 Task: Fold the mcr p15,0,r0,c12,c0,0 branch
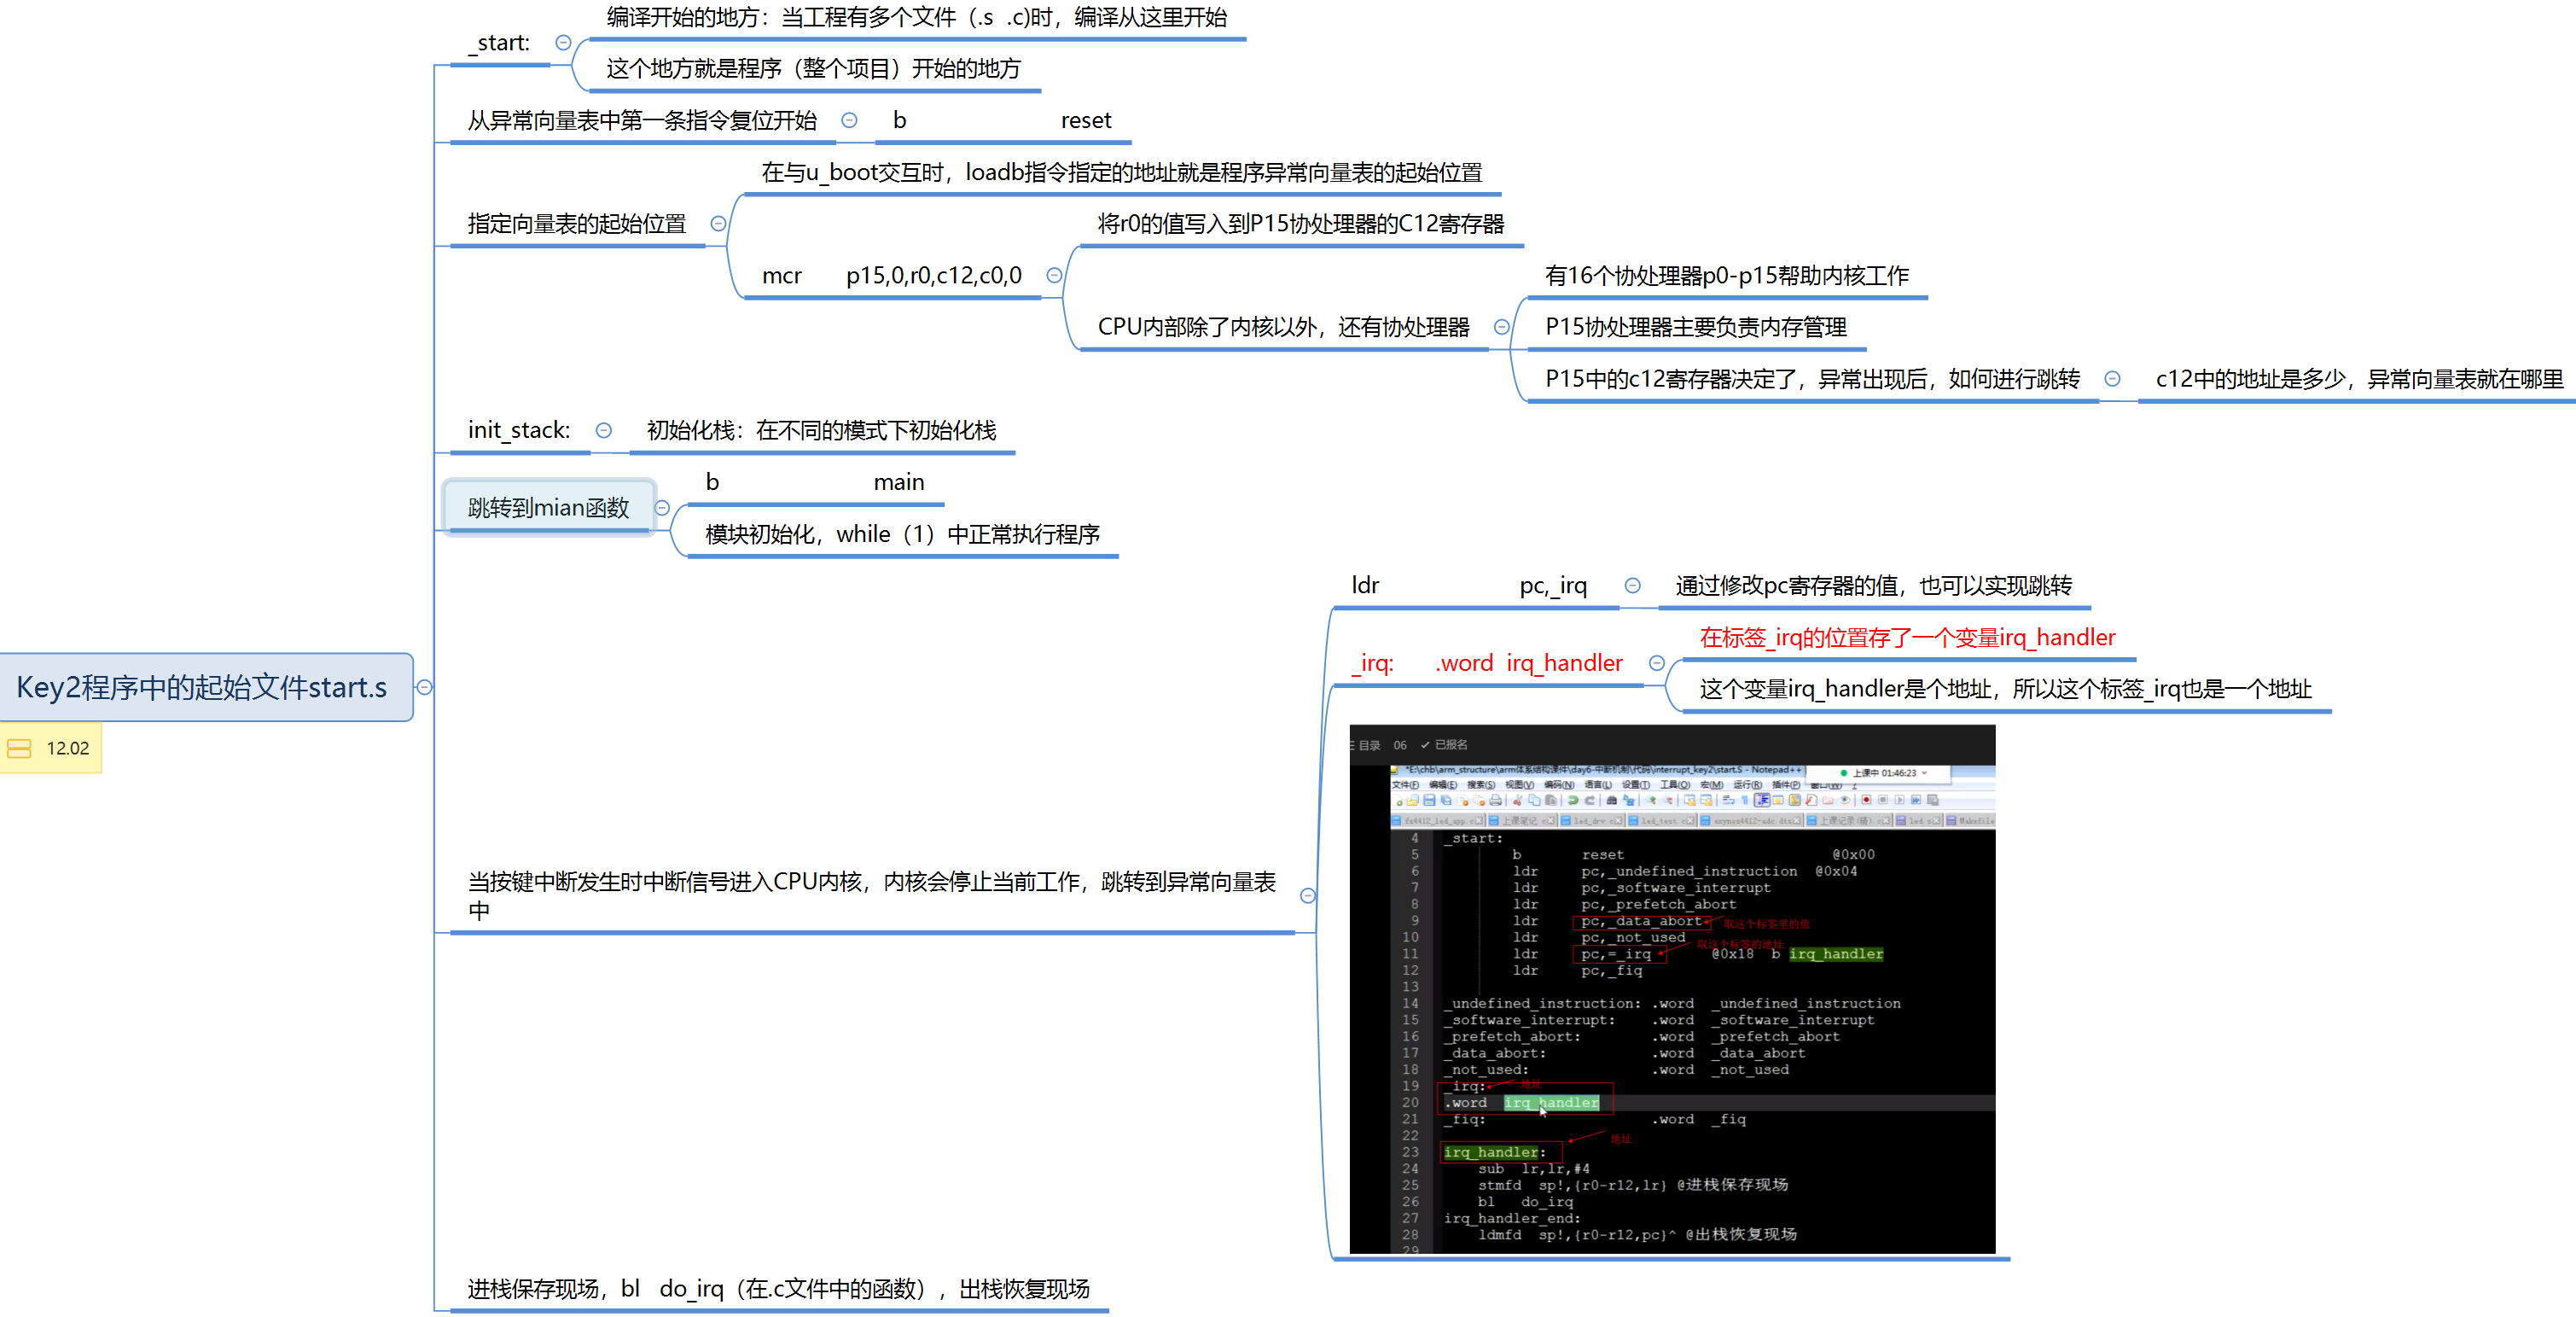1053,275
